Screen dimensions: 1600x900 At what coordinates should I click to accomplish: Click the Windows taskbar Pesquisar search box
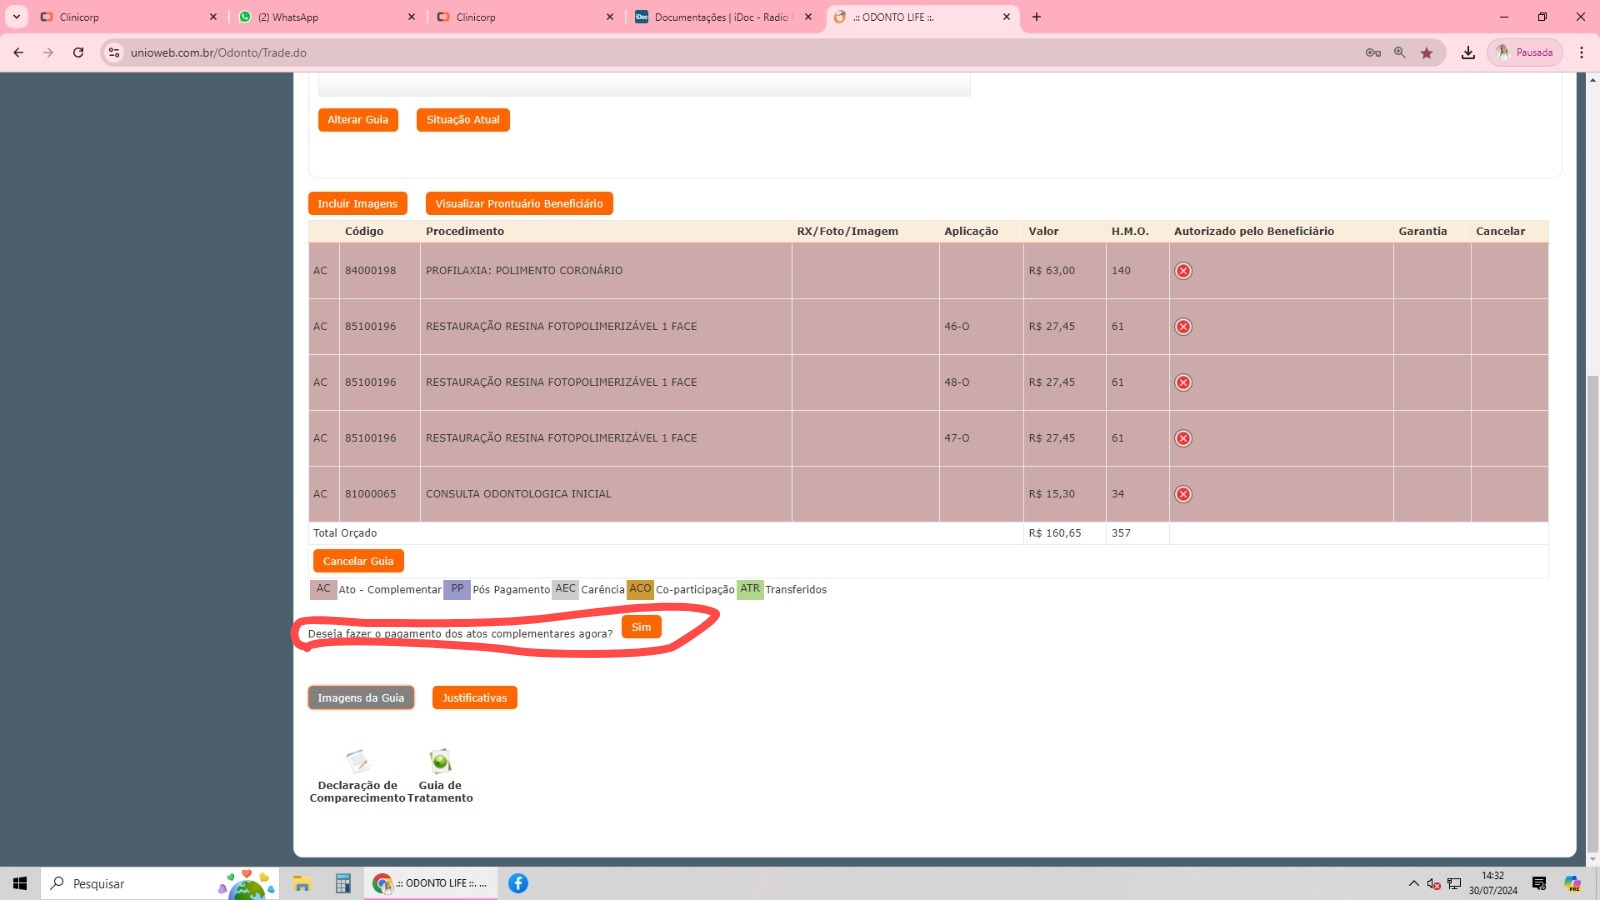click(x=160, y=883)
